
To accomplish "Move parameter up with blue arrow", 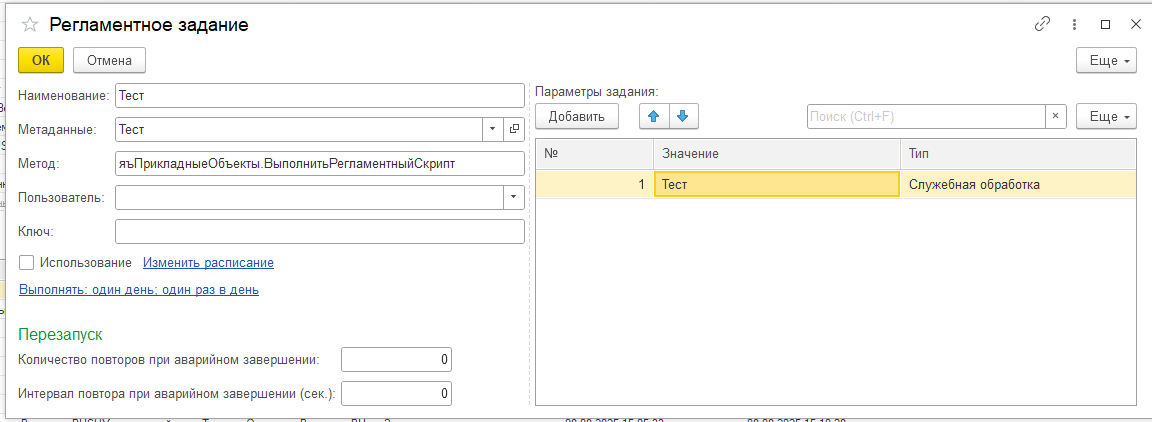I will pyautogui.click(x=654, y=117).
